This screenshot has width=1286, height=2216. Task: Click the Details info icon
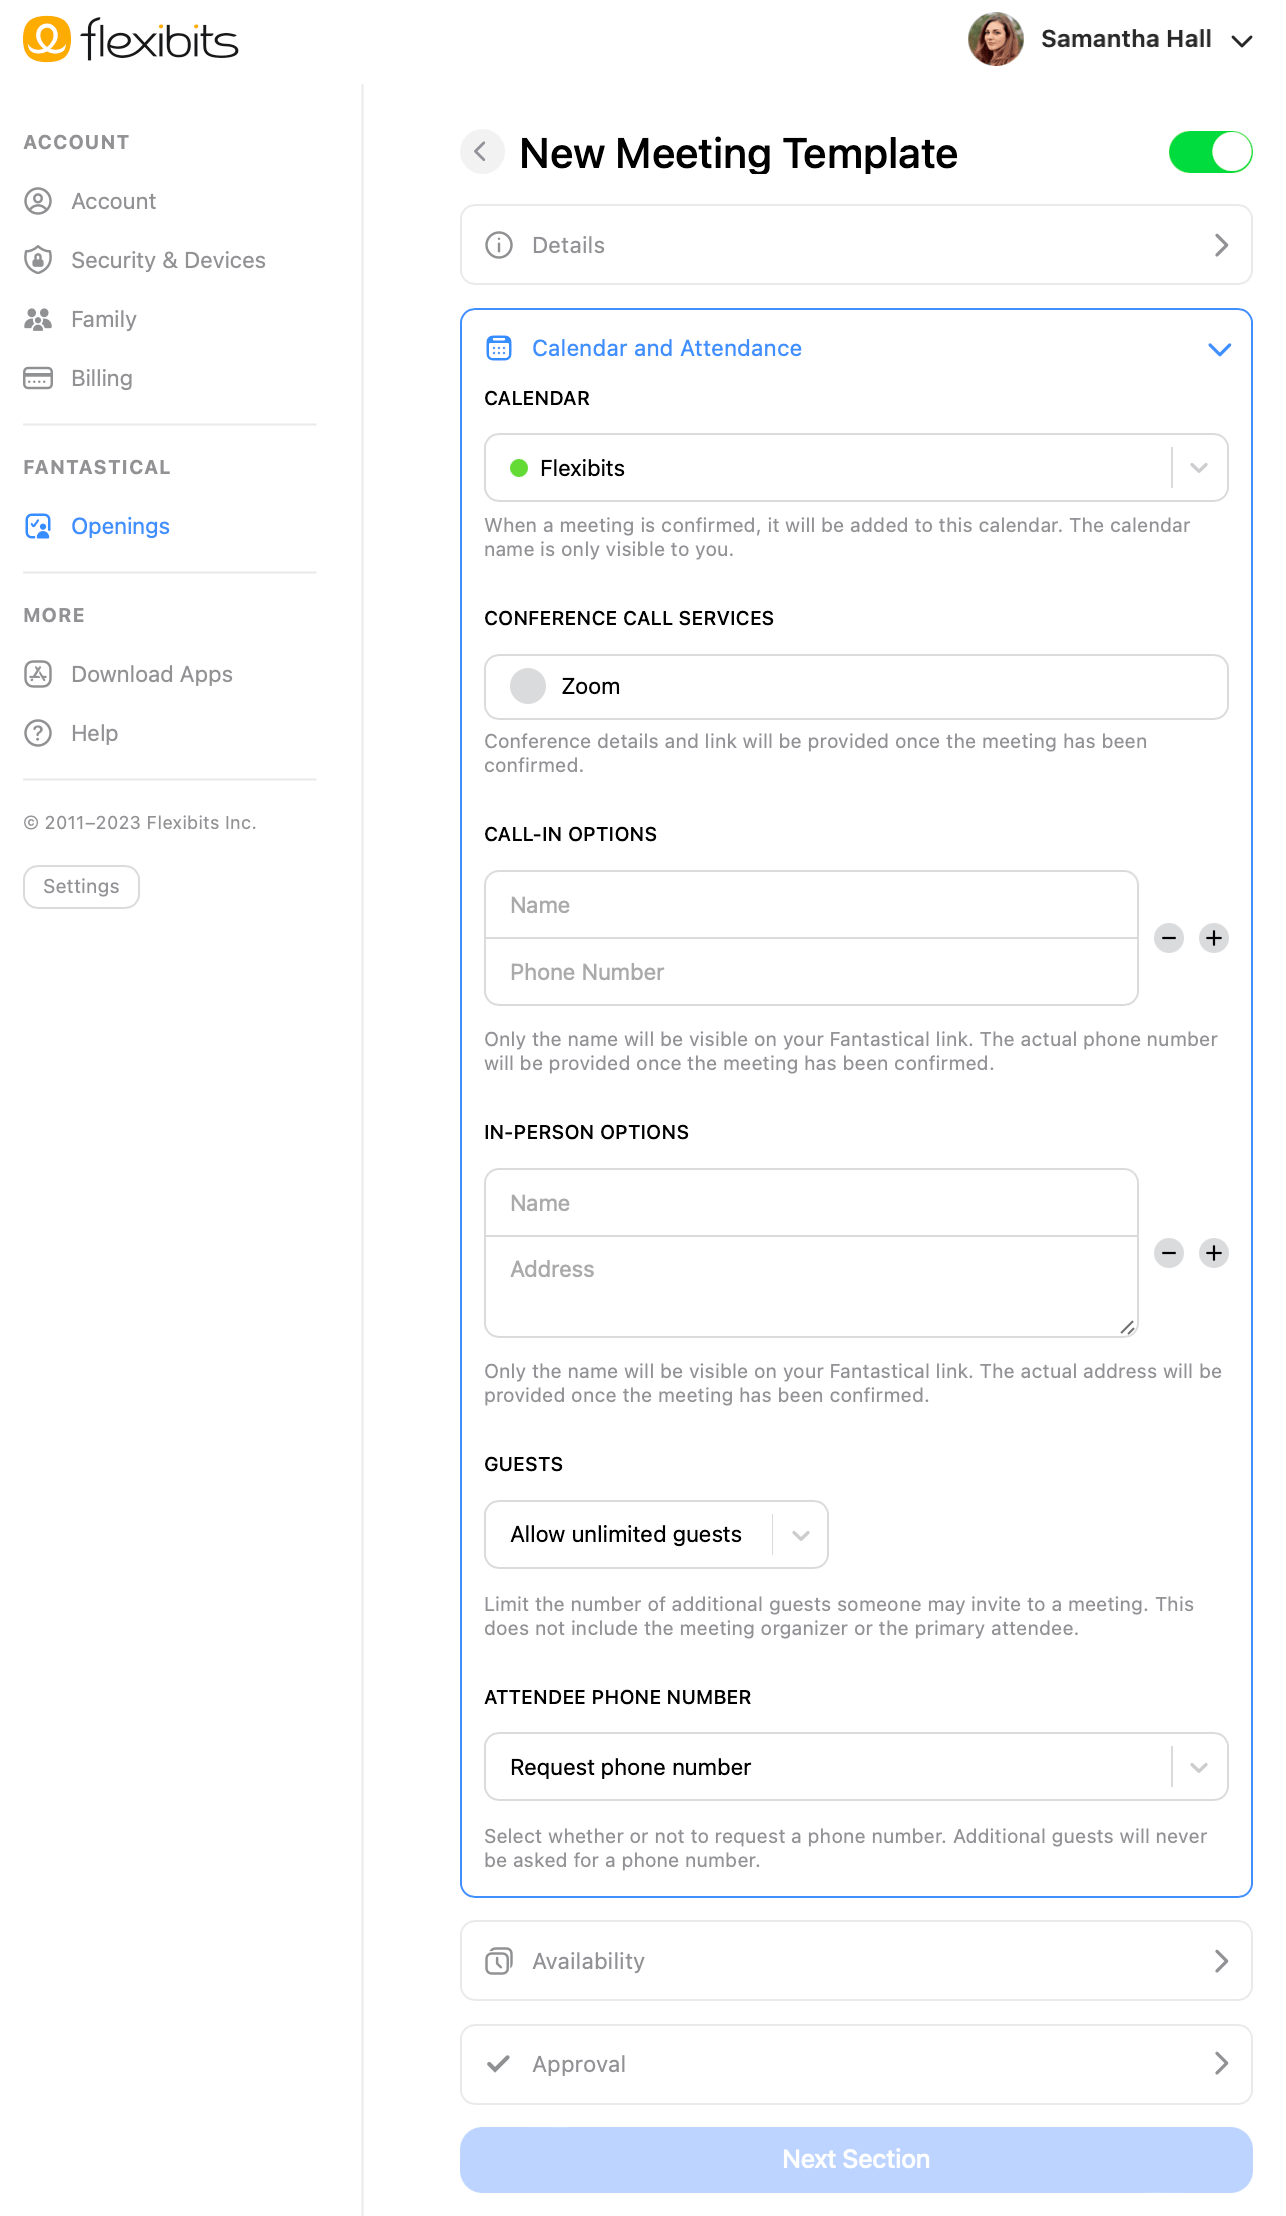pyautogui.click(x=499, y=245)
